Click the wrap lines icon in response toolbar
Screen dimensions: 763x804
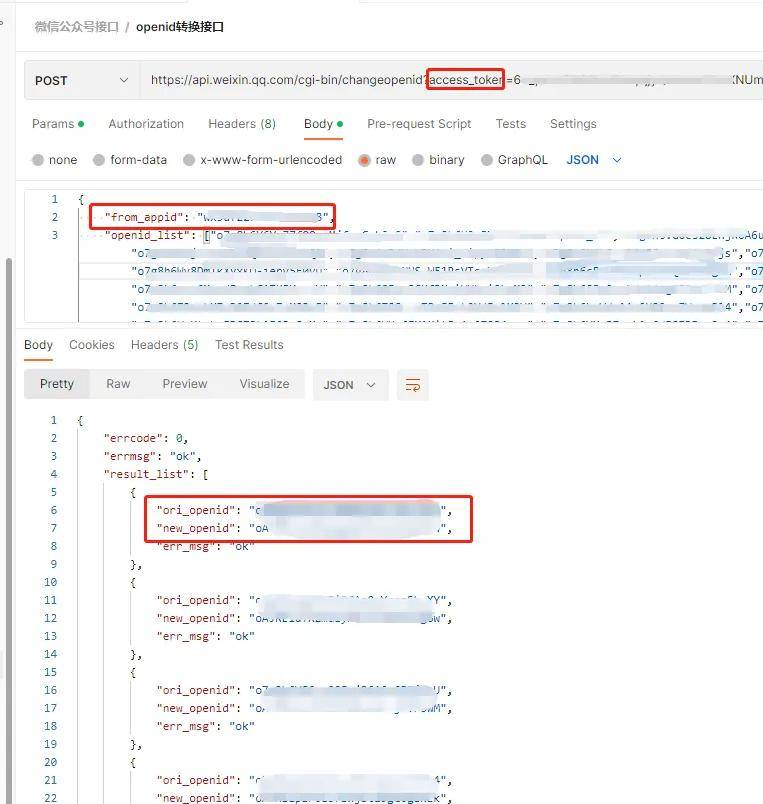412,385
